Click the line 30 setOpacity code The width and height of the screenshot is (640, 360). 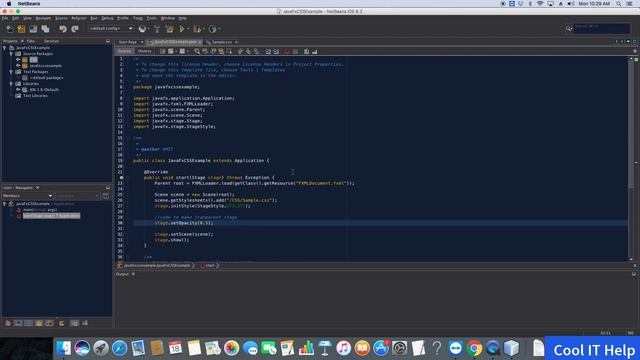coord(184,223)
